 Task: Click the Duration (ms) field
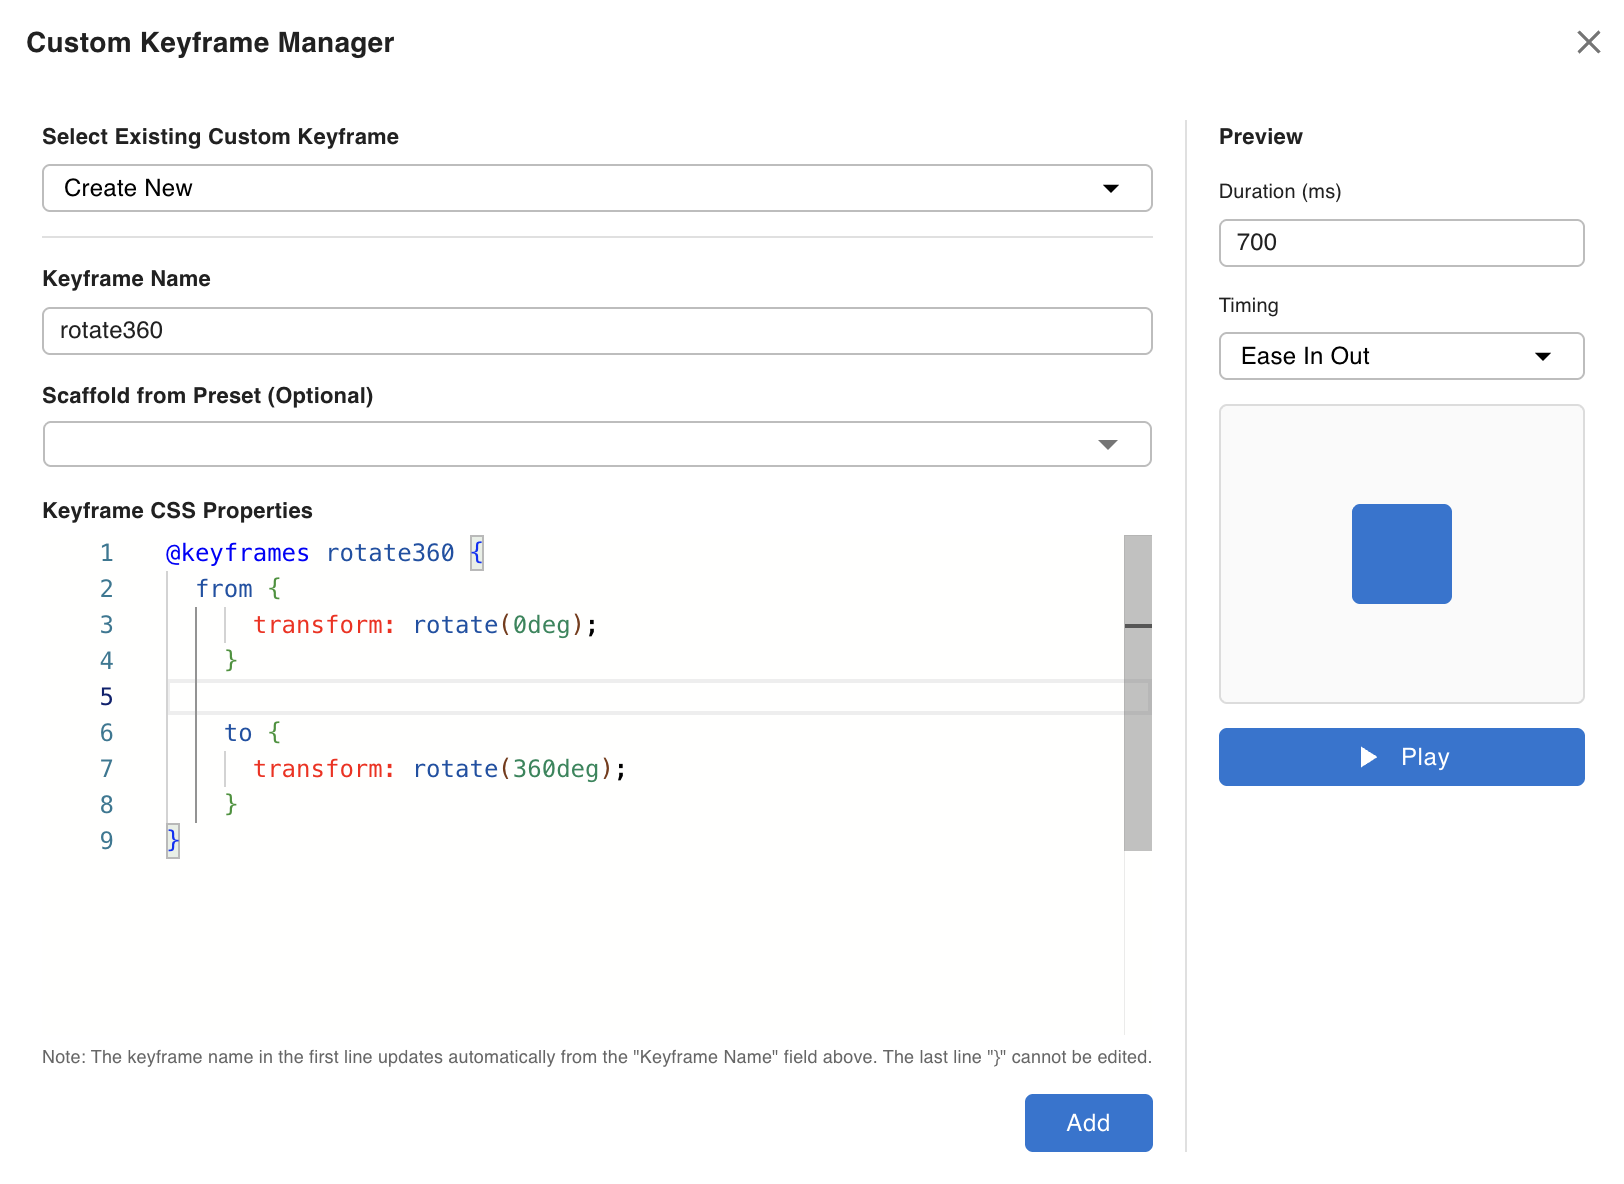coord(1400,243)
